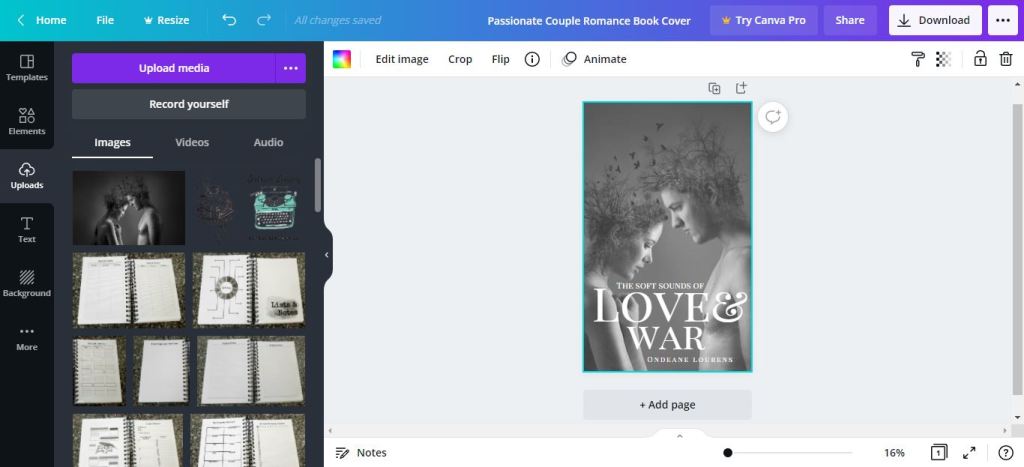Click the Download button
Screen dimensions: 1024x467
(935, 20)
